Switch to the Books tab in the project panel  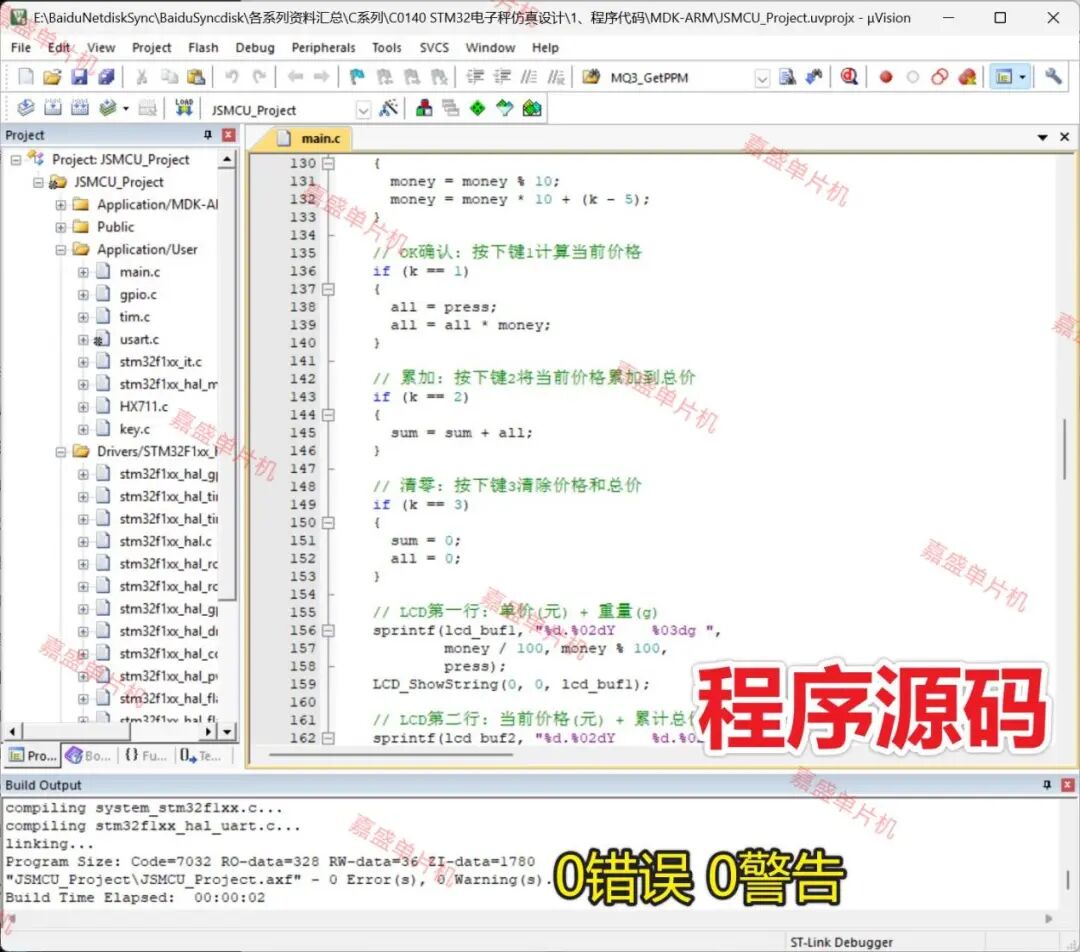pyautogui.click(x=88, y=756)
